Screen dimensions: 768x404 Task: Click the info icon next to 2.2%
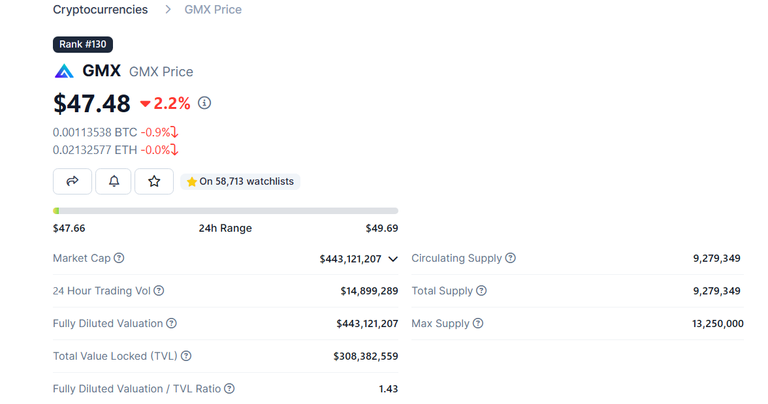204,103
